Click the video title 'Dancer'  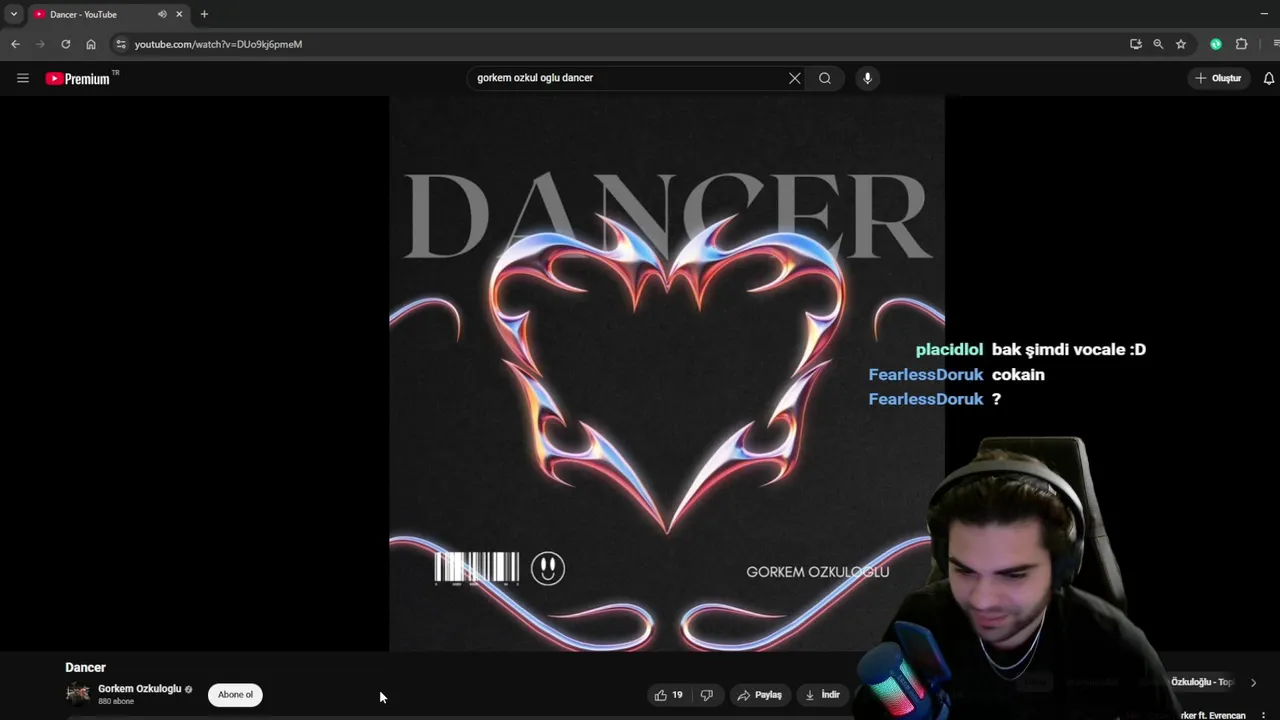click(85, 667)
